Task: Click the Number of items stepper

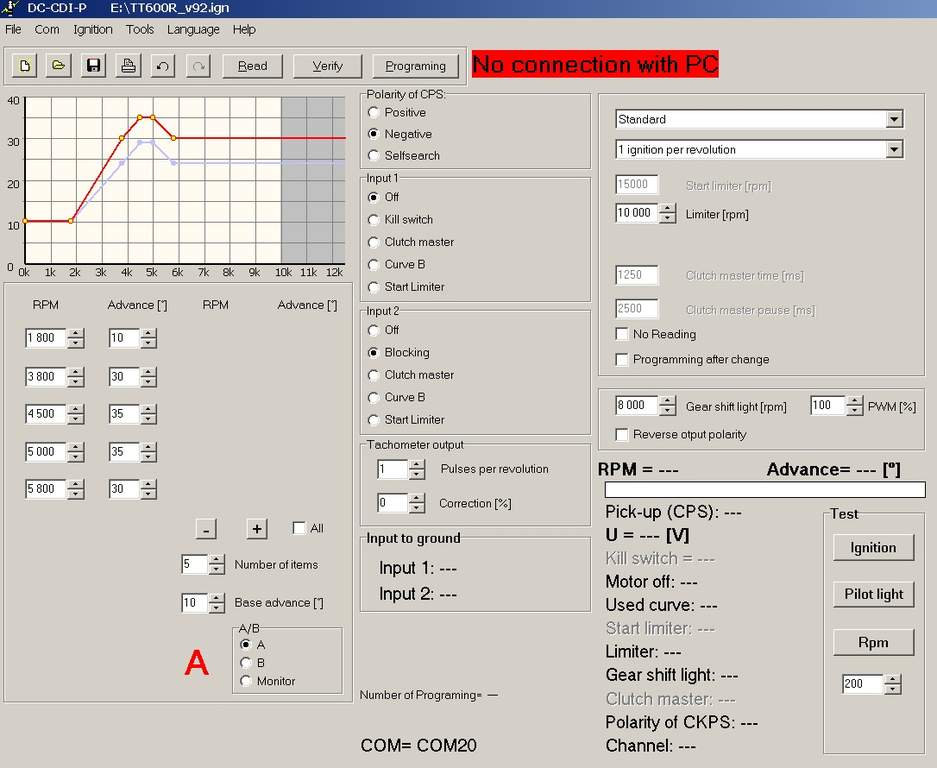Action: point(216,565)
